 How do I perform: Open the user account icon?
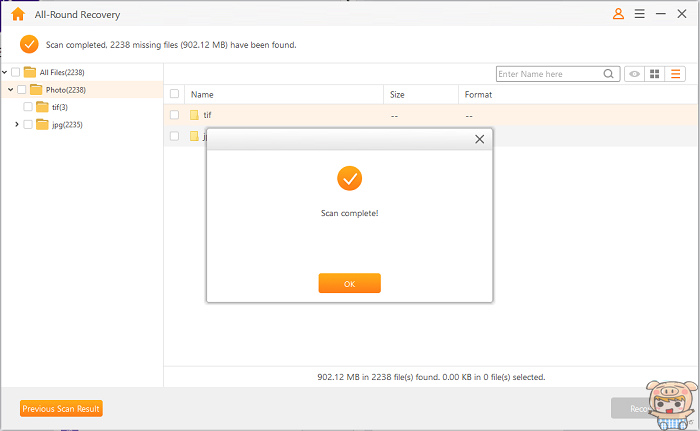(x=618, y=14)
